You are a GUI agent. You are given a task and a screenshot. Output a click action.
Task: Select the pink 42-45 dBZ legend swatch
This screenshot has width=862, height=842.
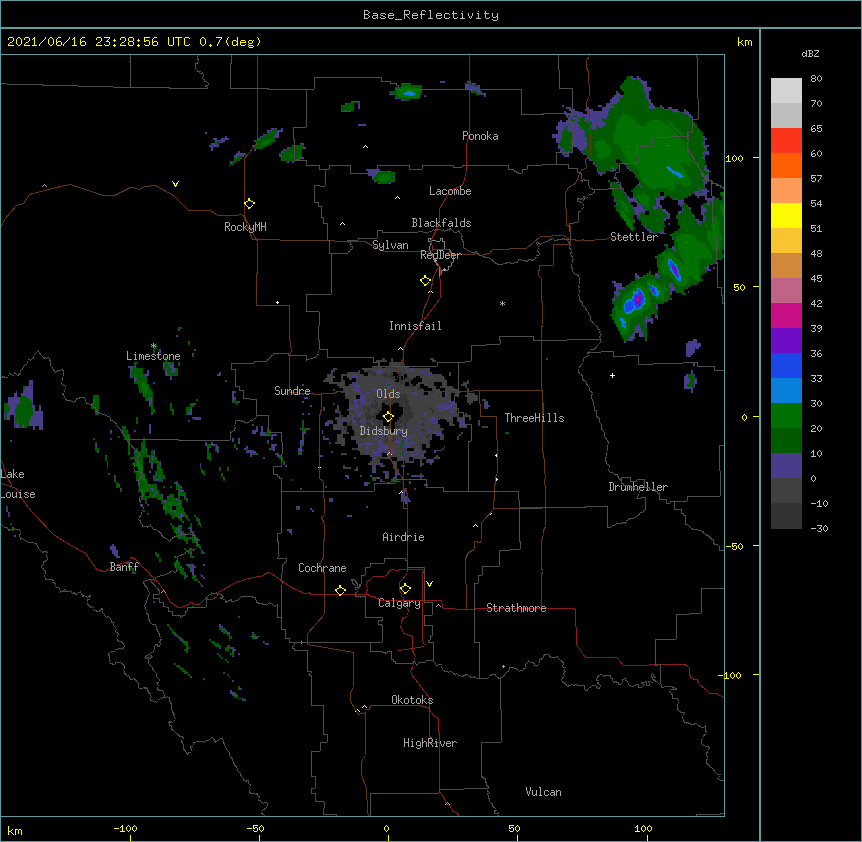(x=786, y=291)
